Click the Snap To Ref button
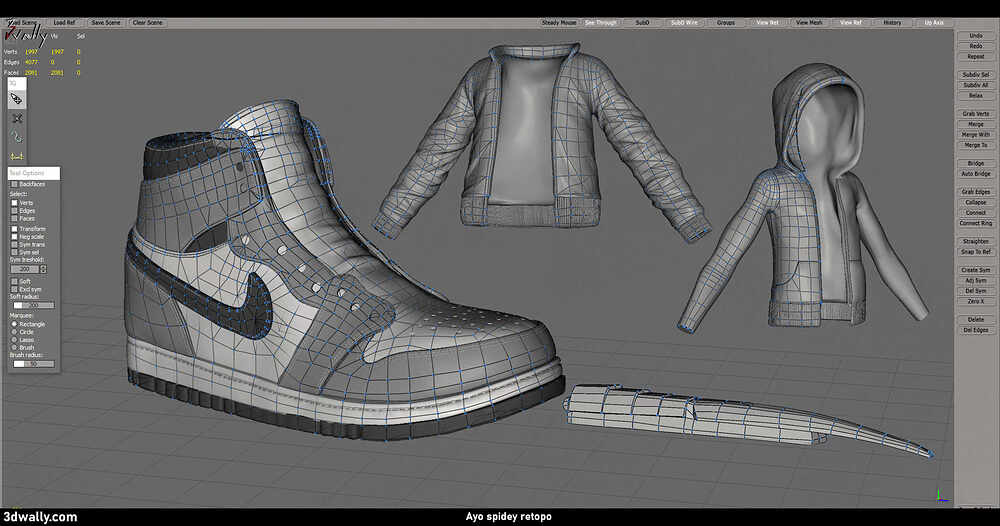Screen dimensions: 1000x526 [976, 252]
